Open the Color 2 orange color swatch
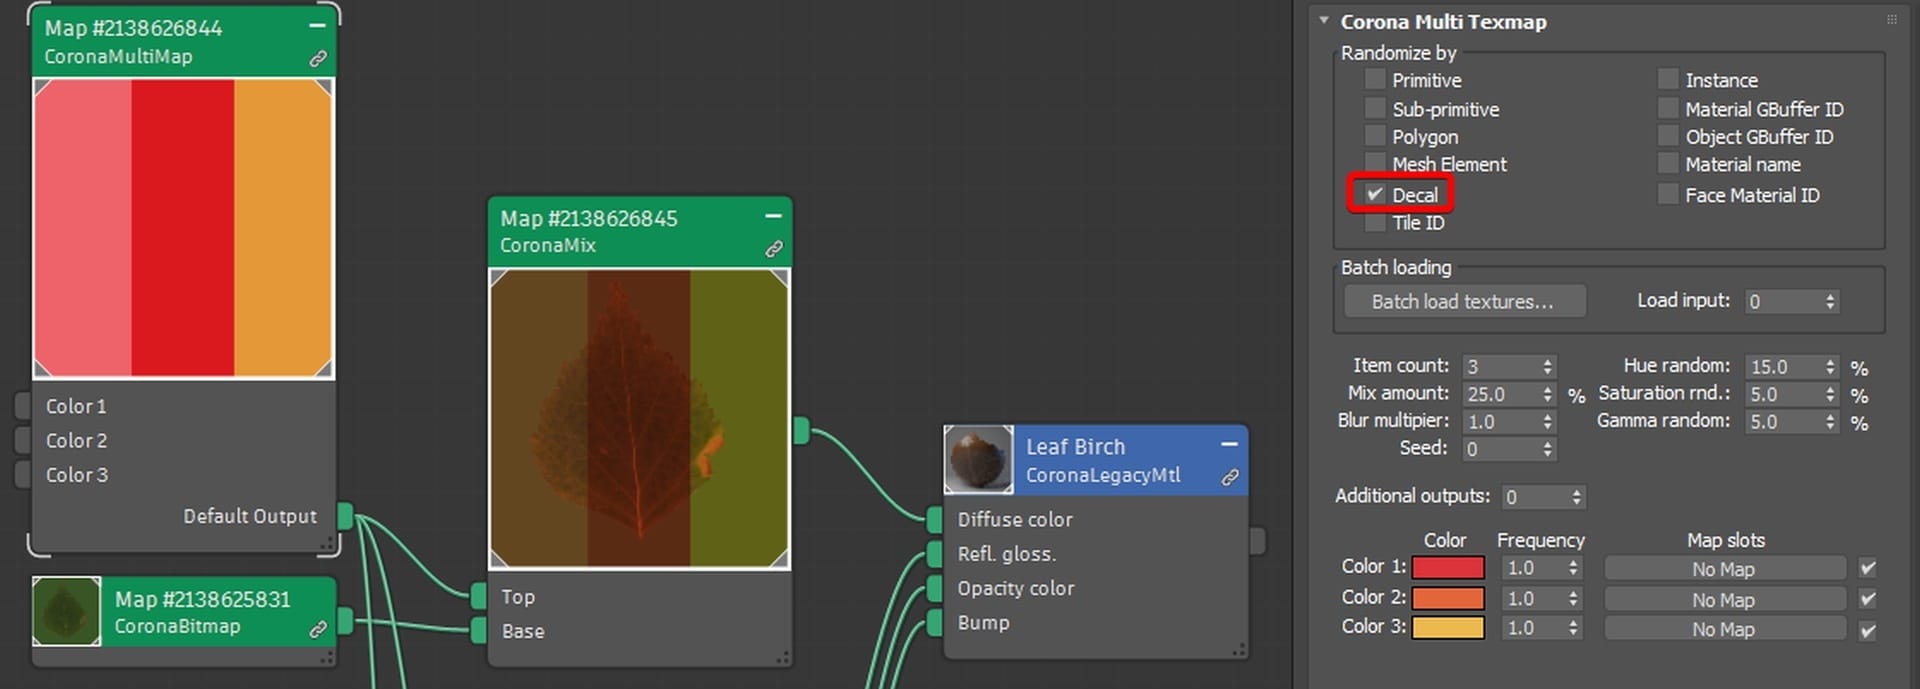This screenshot has height=689, width=1920. 1447,598
